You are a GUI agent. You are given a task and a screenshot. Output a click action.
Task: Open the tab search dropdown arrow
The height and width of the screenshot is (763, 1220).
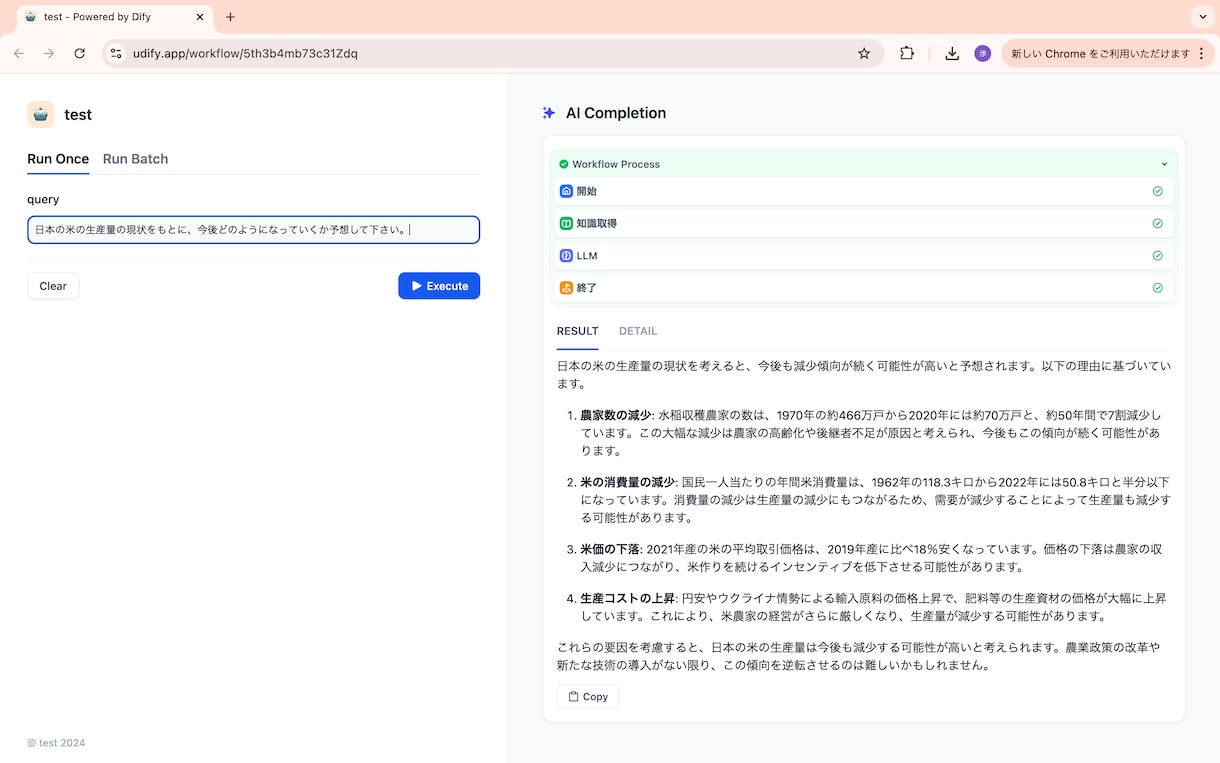(1202, 17)
